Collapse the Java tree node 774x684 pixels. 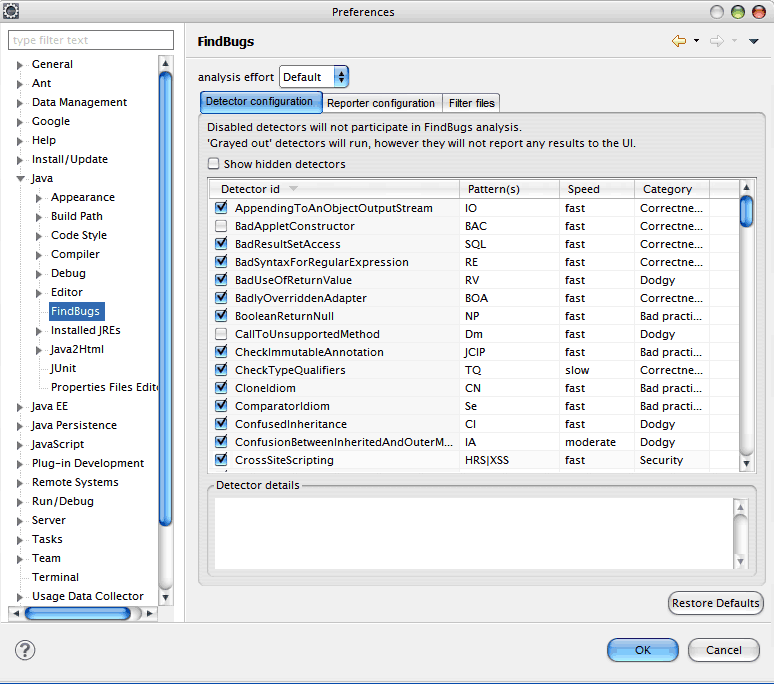20,179
